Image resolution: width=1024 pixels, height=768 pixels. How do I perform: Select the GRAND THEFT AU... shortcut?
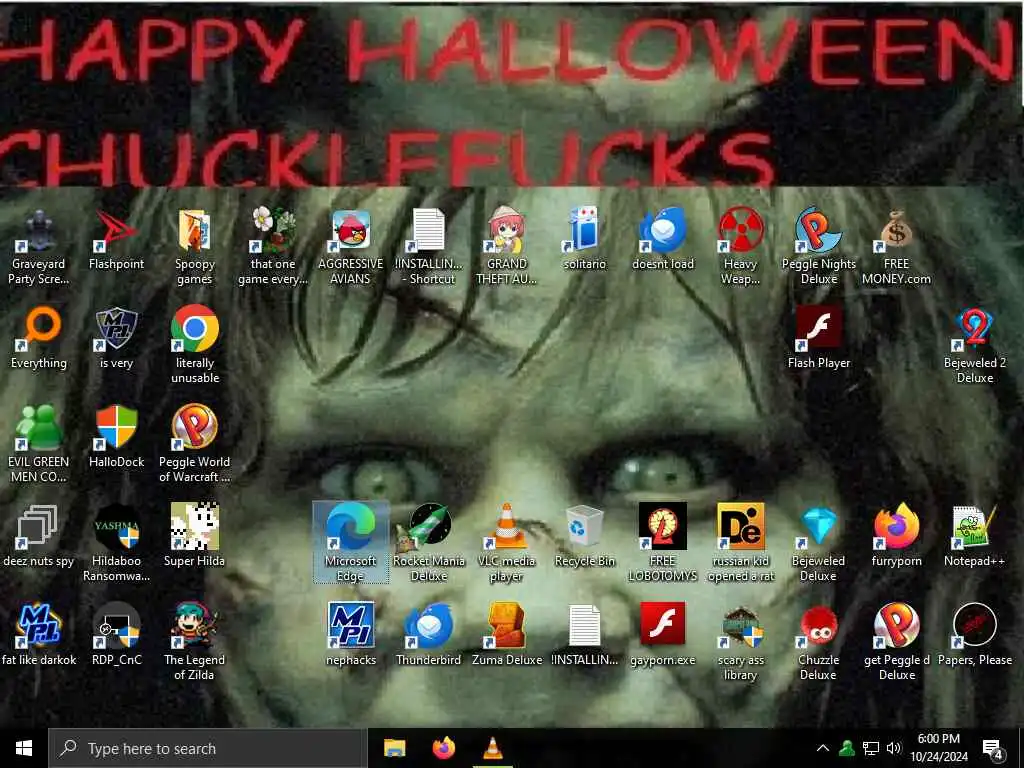tap(507, 247)
